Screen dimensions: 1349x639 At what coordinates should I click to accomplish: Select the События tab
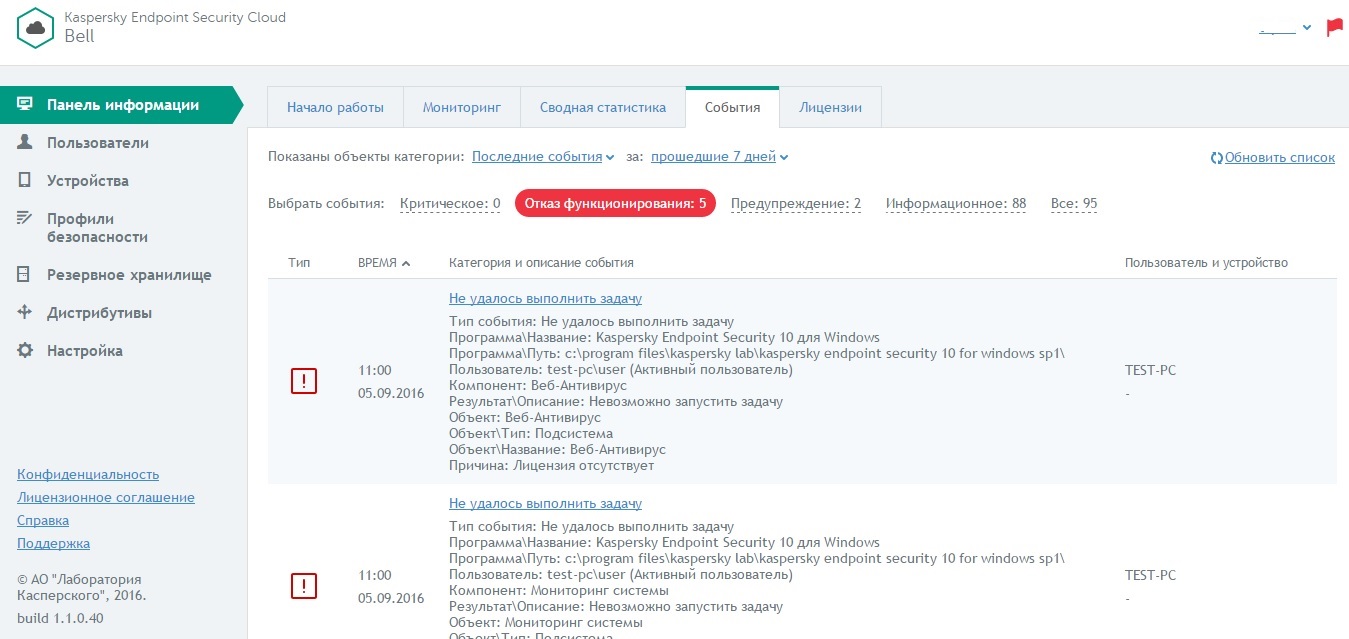732,108
